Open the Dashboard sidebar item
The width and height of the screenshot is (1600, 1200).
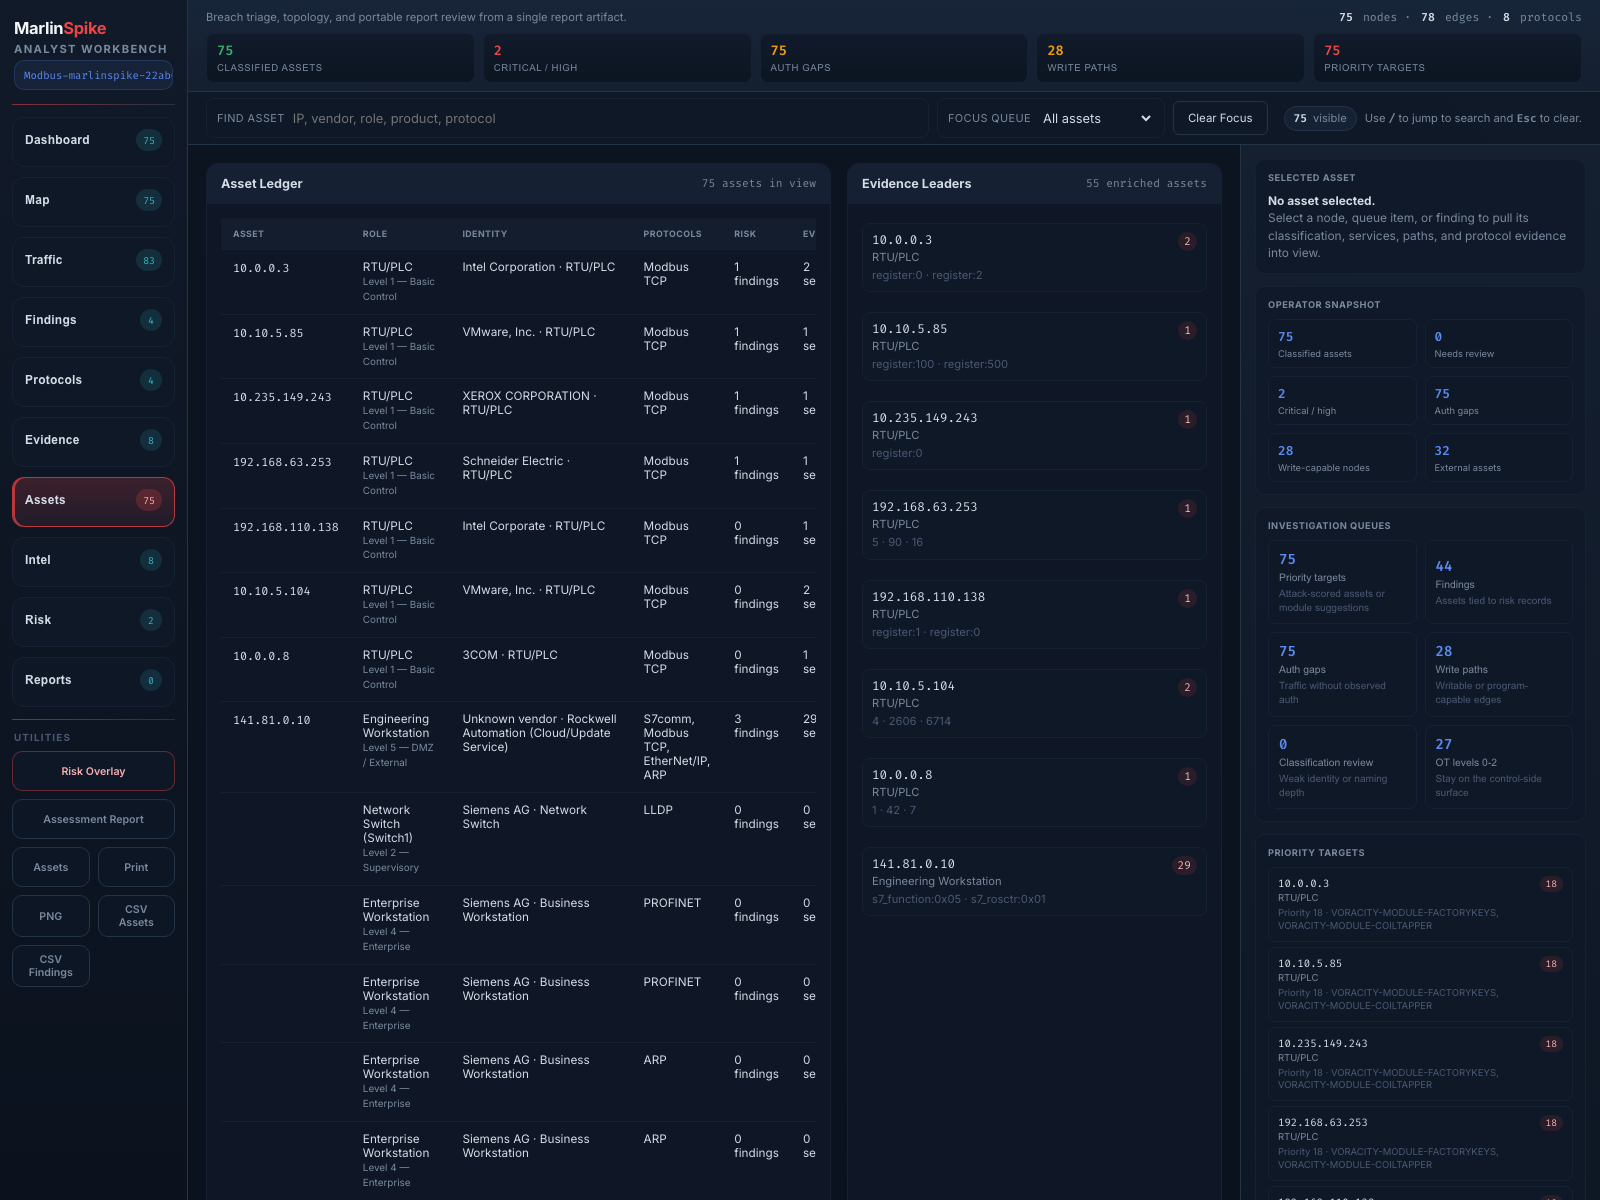click(93, 141)
